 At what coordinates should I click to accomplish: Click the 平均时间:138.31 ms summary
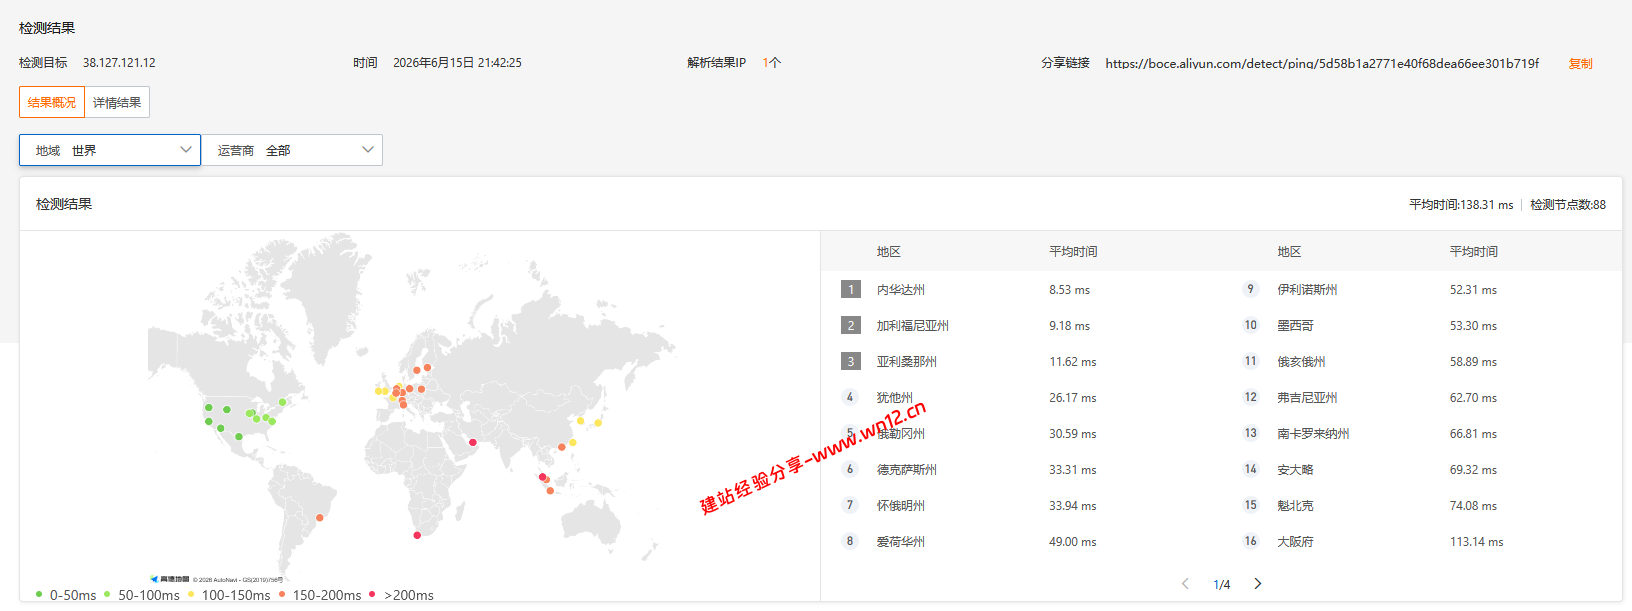pyautogui.click(x=1461, y=204)
